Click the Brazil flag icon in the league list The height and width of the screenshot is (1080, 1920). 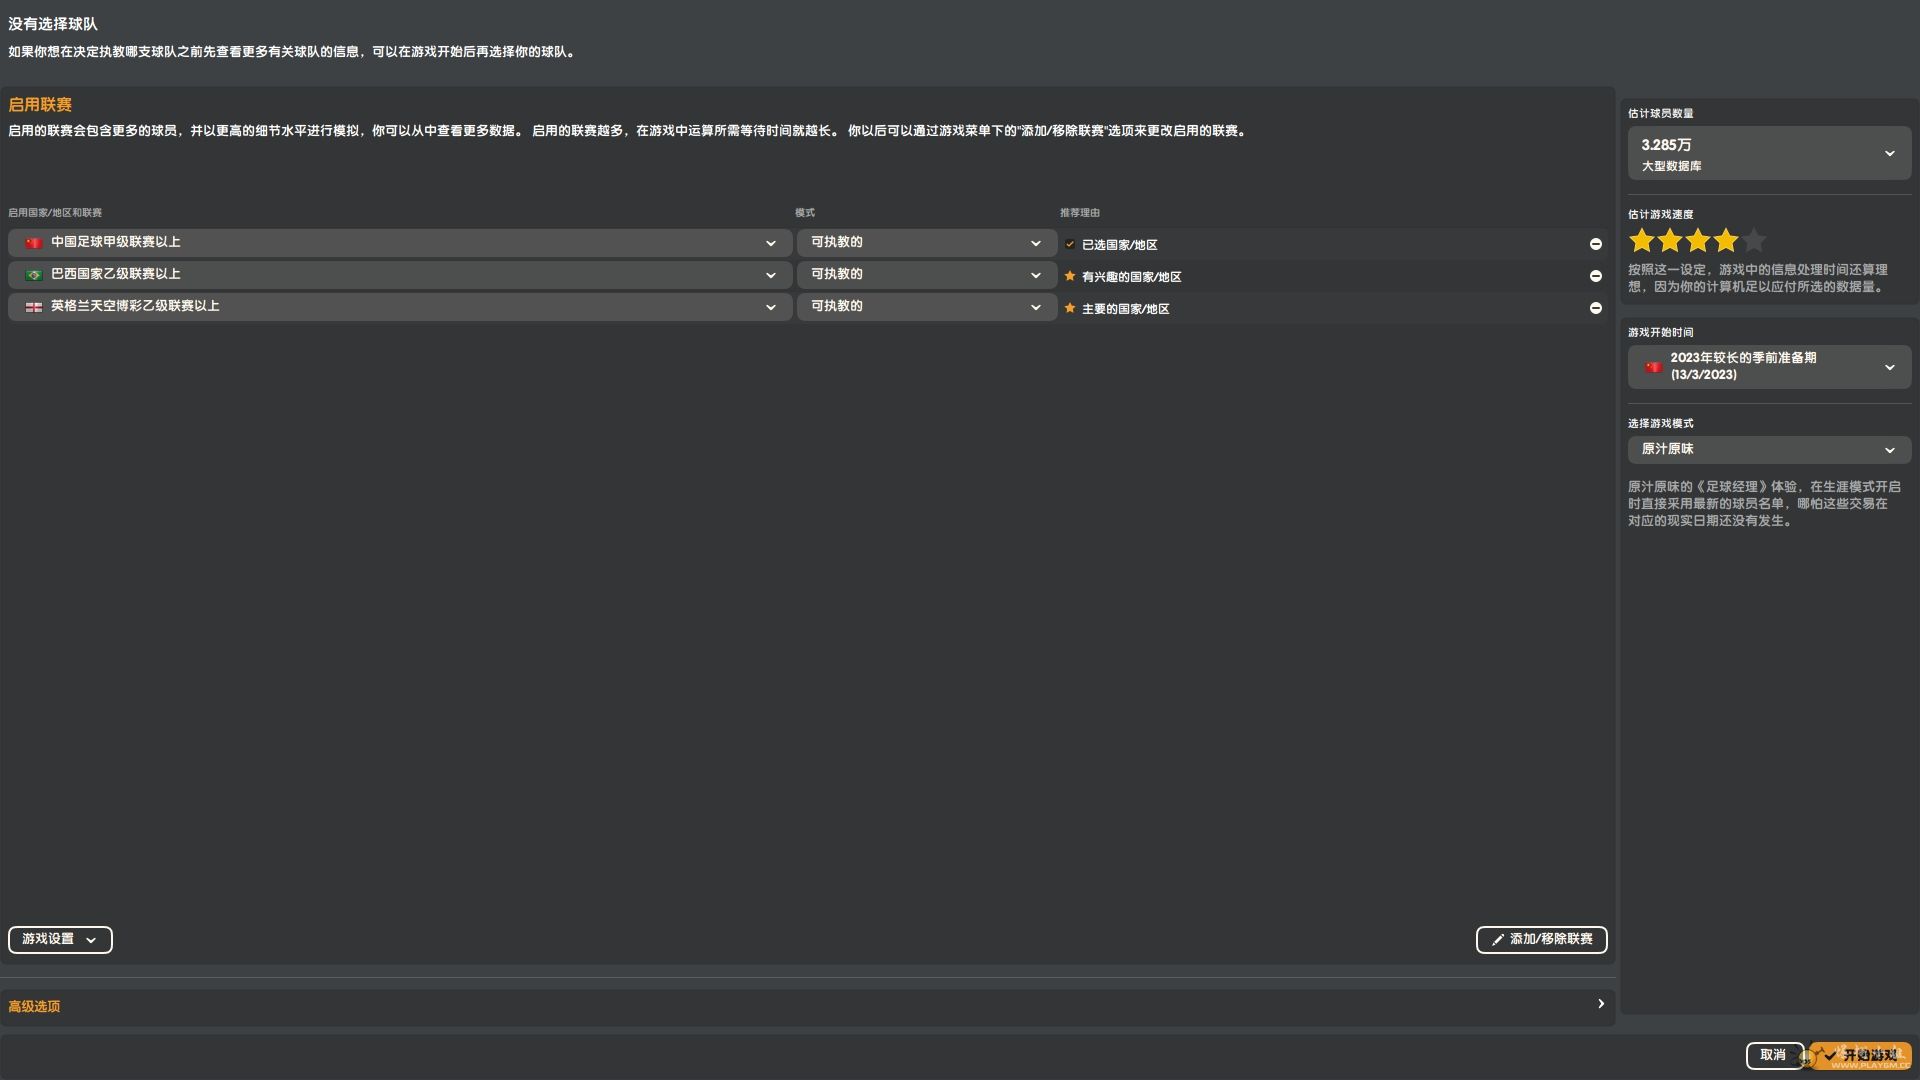(x=34, y=275)
